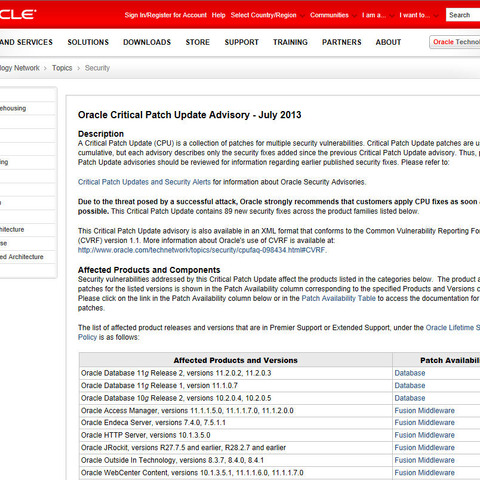Open Sign In/Register for Account link
The width and height of the screenshot is (480, 480).
click(x=165, y=15)
